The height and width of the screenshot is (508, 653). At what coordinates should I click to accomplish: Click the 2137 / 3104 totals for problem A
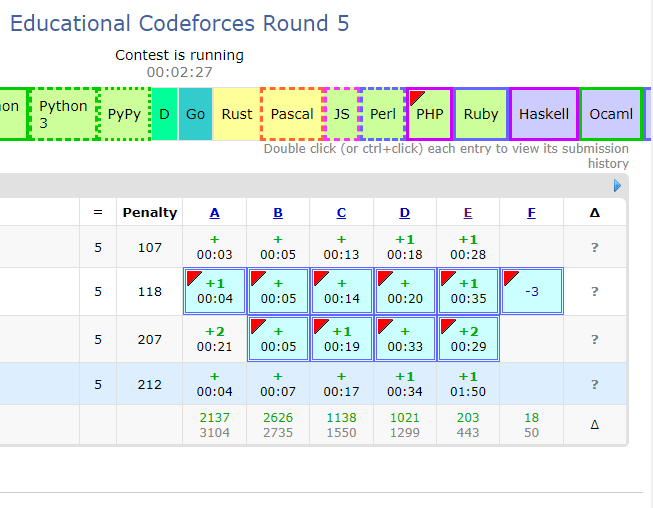coord(214,425)
